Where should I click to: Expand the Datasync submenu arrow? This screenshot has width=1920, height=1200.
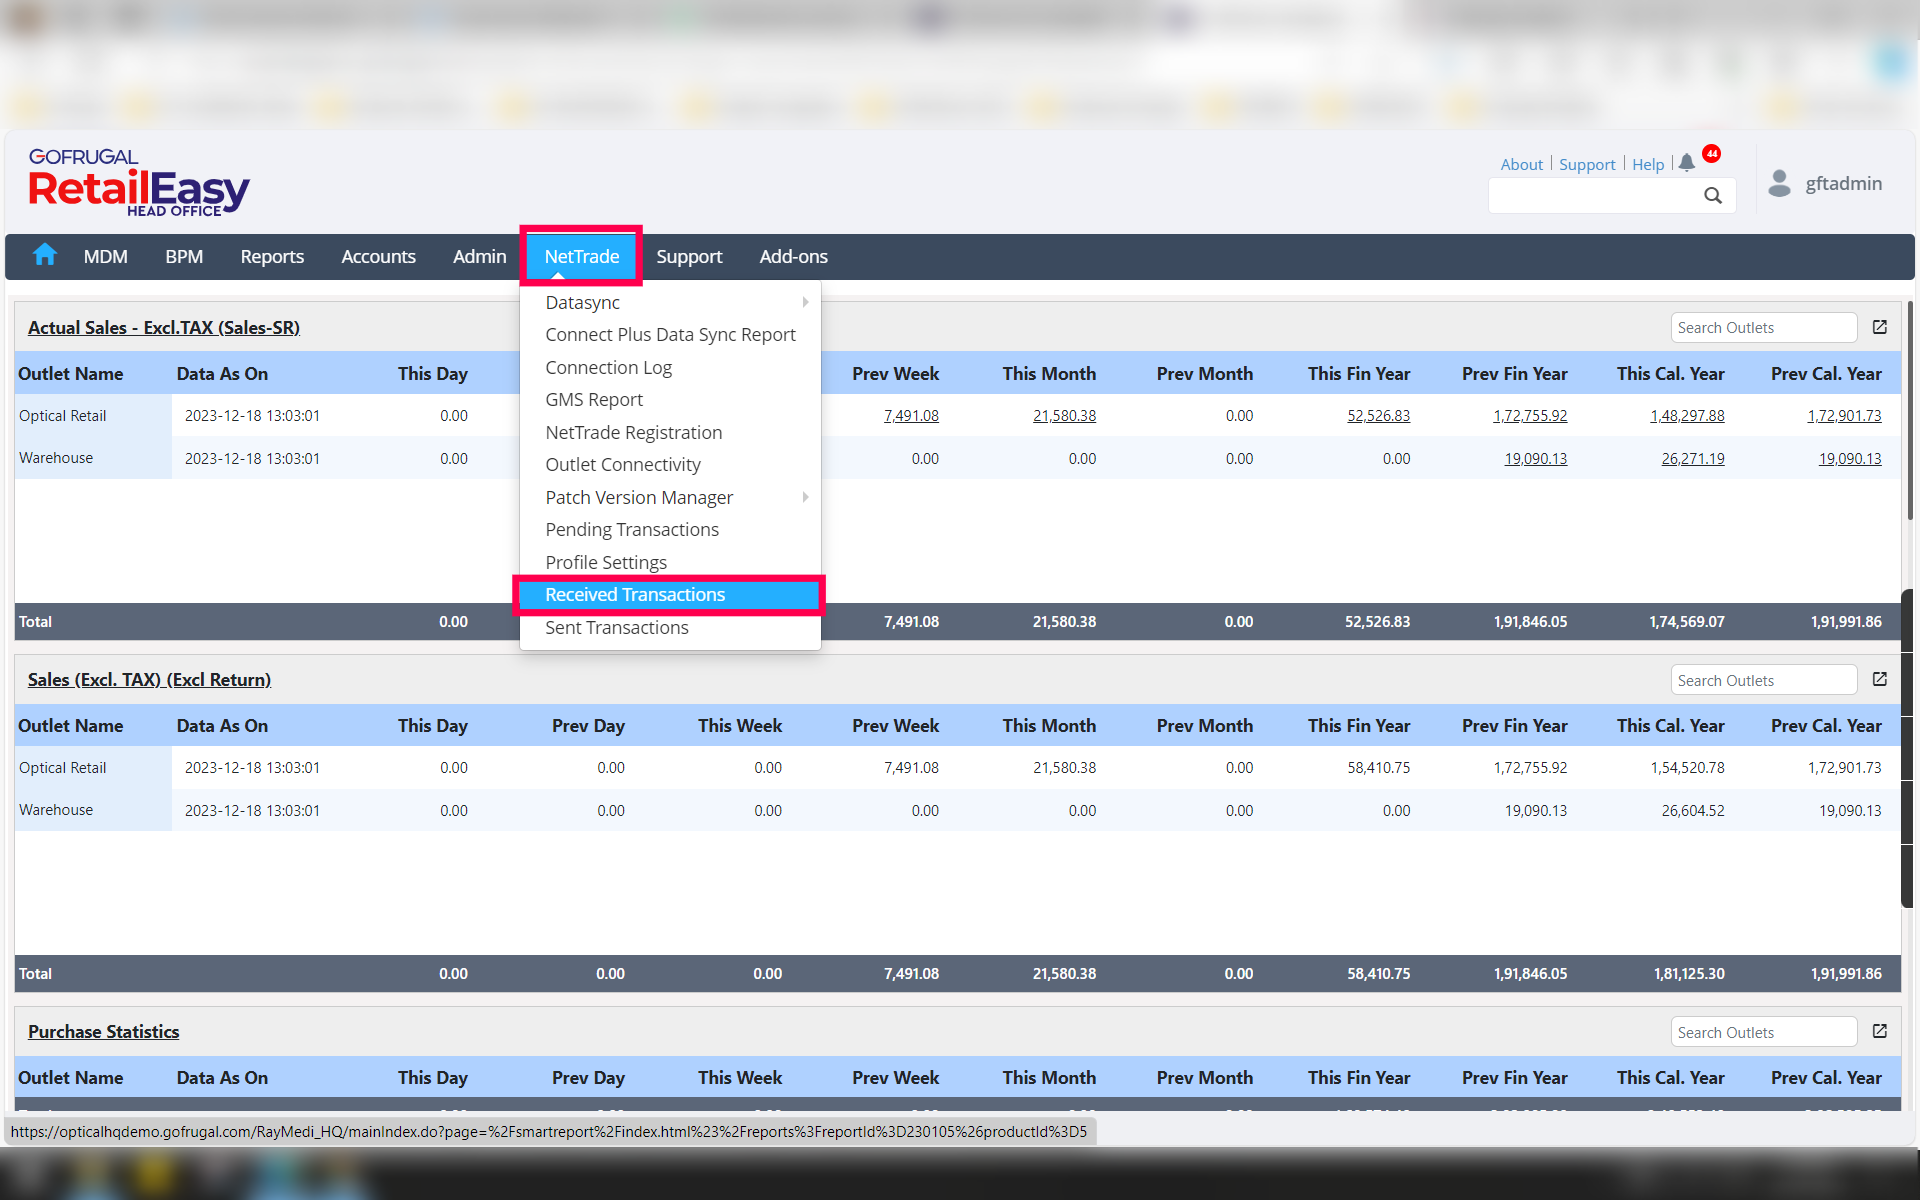(x=805, y=302)
